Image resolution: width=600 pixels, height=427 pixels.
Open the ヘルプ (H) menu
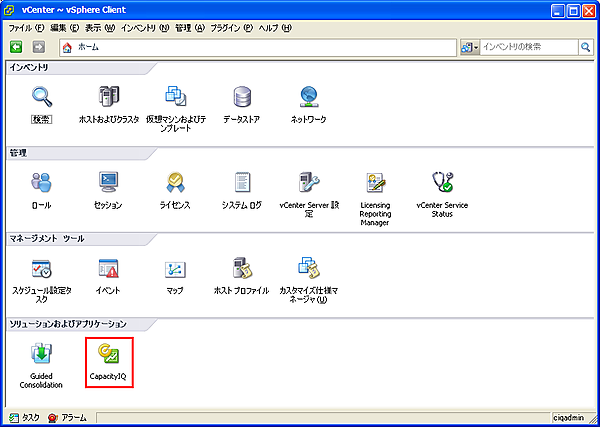pos(275,28)
